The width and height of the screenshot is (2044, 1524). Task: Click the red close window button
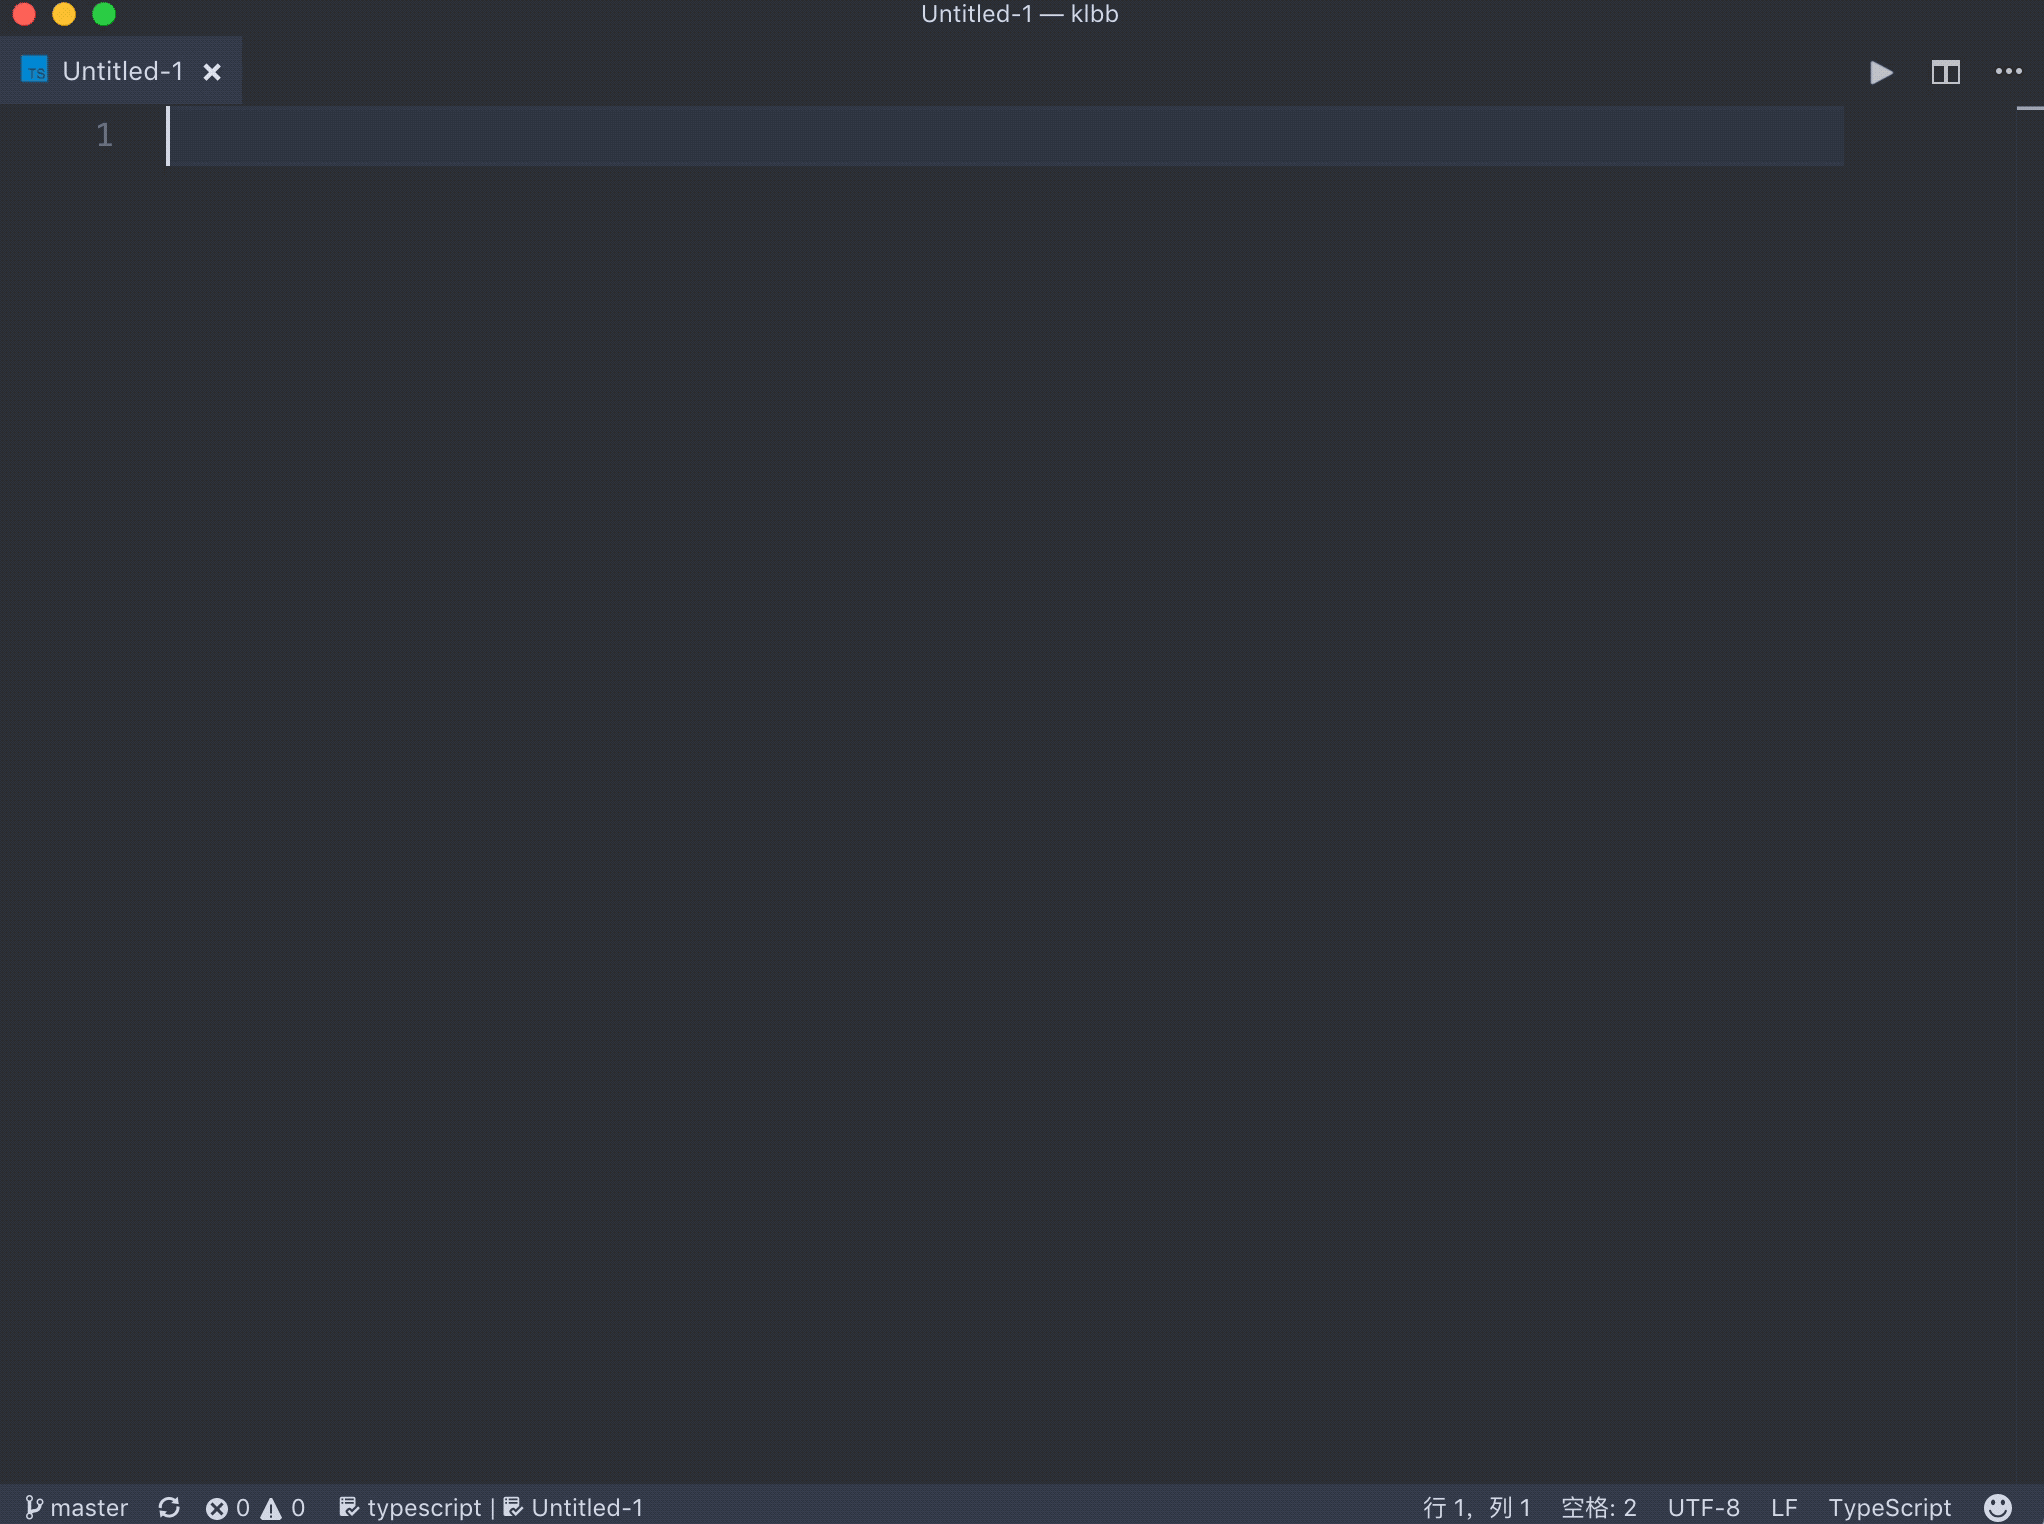click(x=24, y=14)
